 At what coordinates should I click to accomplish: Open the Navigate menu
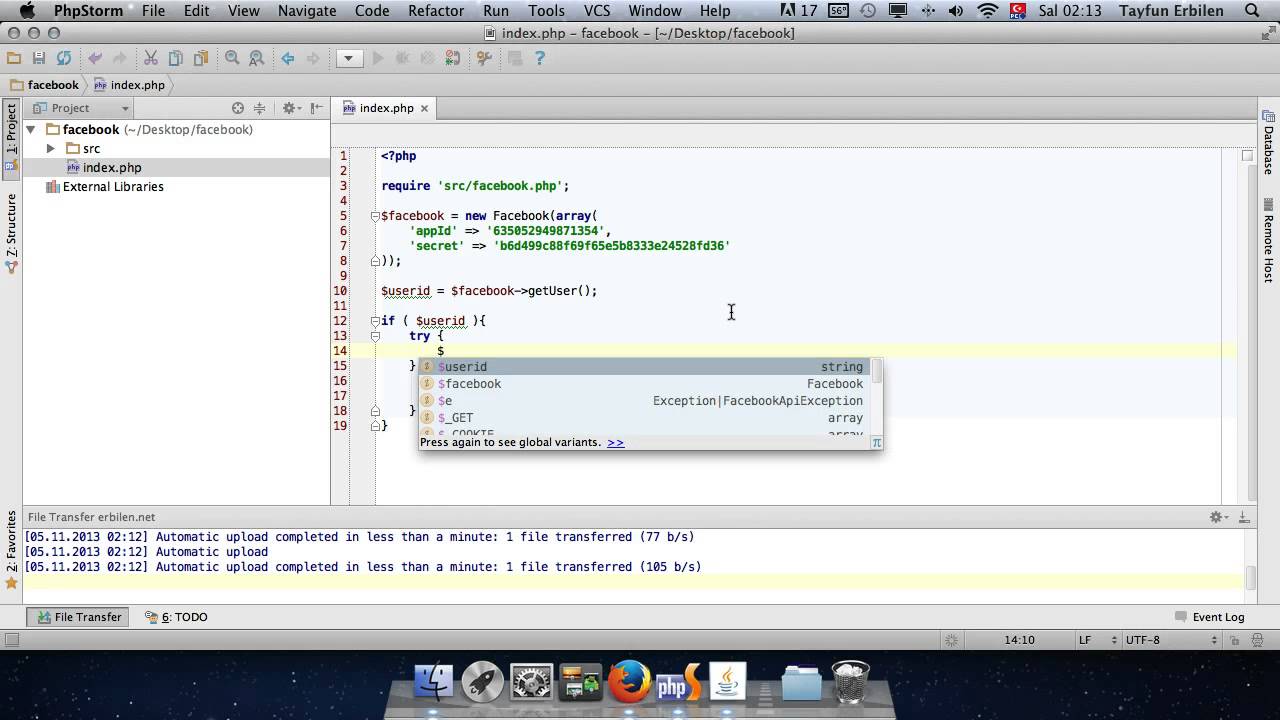click(x=307, y=11)
